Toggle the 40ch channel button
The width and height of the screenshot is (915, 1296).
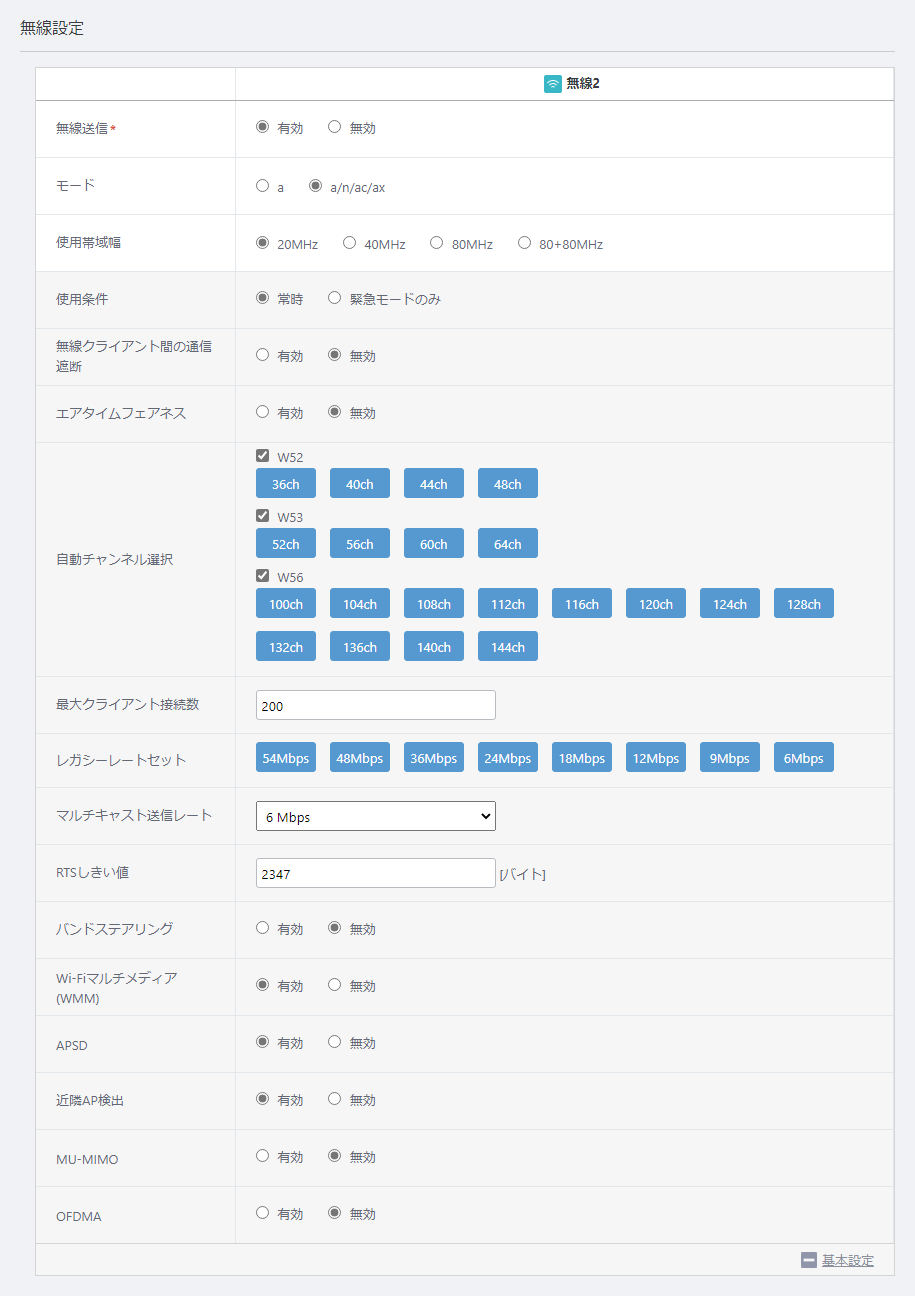[360, 483]
